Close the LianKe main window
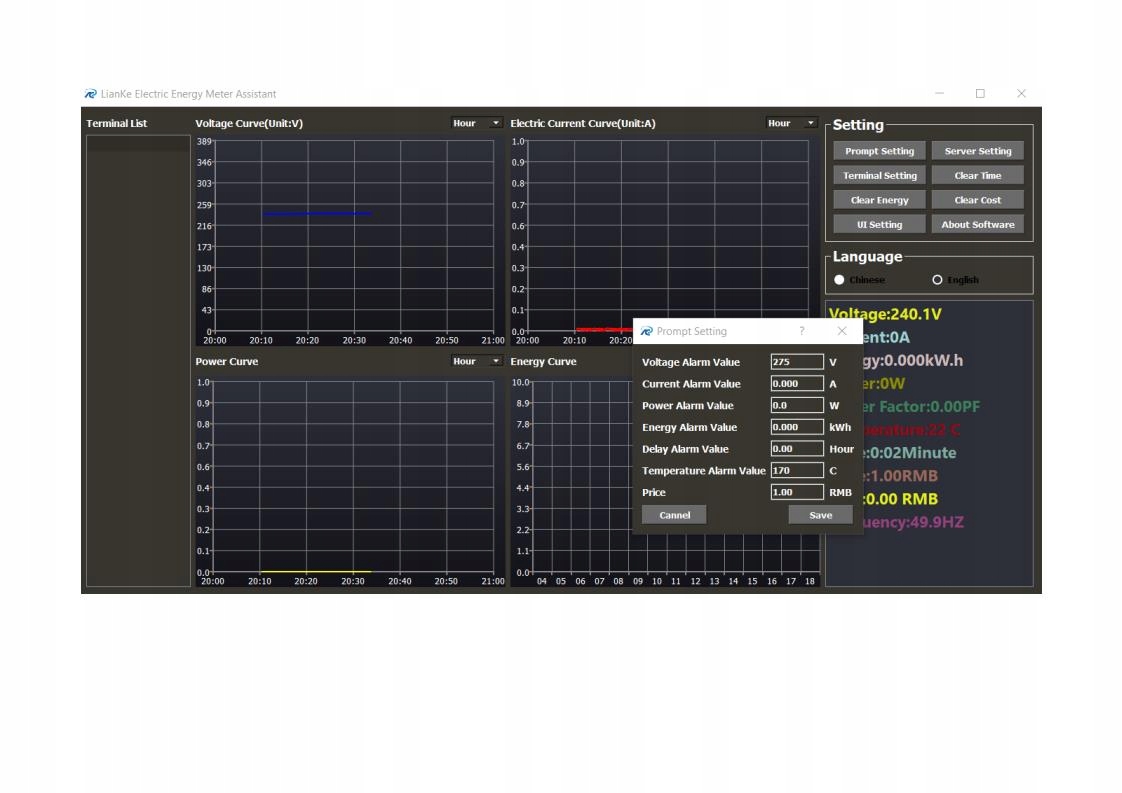The width and height of the screenshot is (1122, 793). 1021,94
